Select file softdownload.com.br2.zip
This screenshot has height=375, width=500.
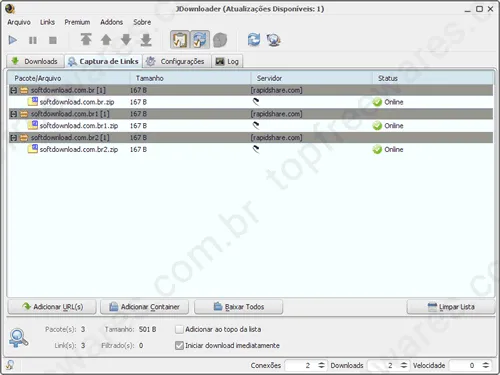coord(79,149)
